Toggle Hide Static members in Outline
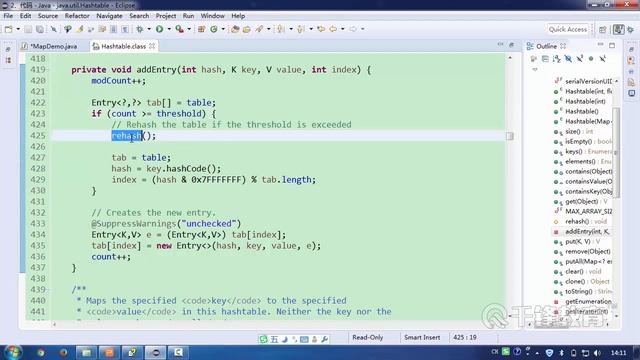Screen dimensions: 640x360 pos(580,59)
